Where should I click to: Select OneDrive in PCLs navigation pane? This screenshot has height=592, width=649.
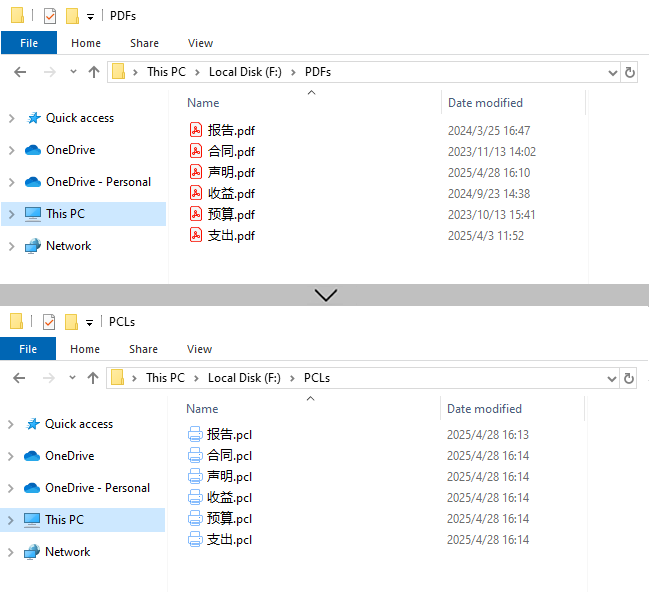coord(70,456)
